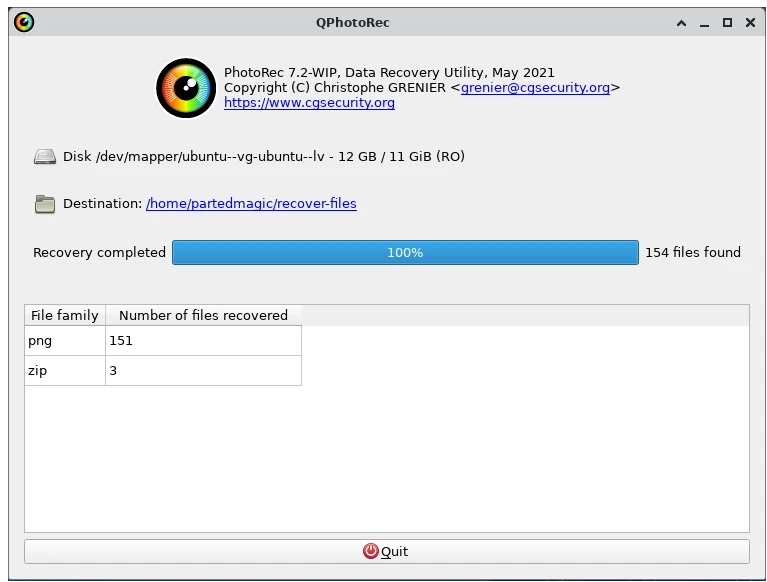Quit the QPhotoRec application
The image size is (767, 582).
pos(386,551)
